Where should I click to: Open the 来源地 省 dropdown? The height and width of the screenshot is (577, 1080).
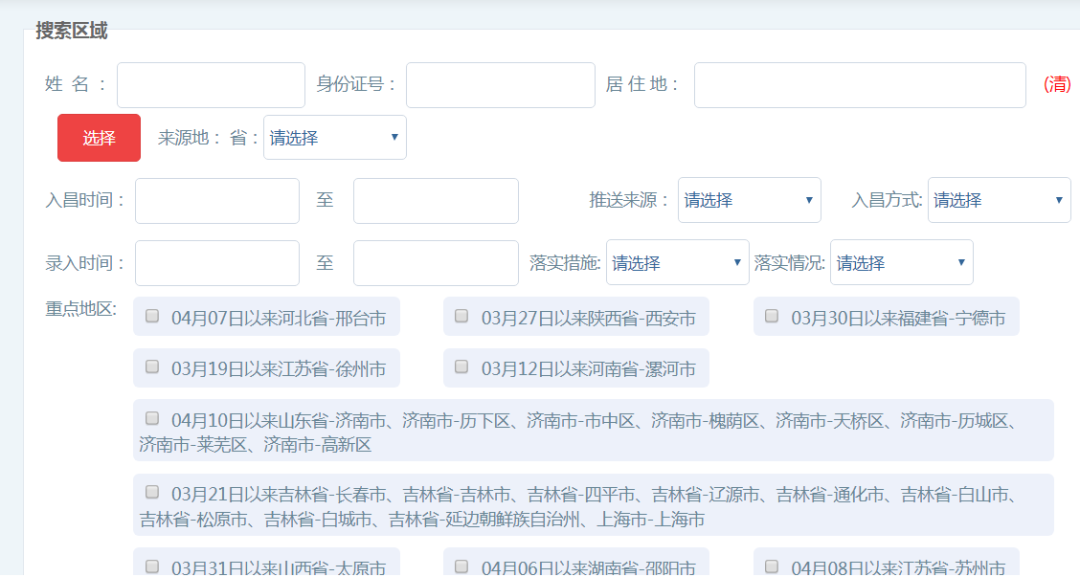tap(334, 138)
